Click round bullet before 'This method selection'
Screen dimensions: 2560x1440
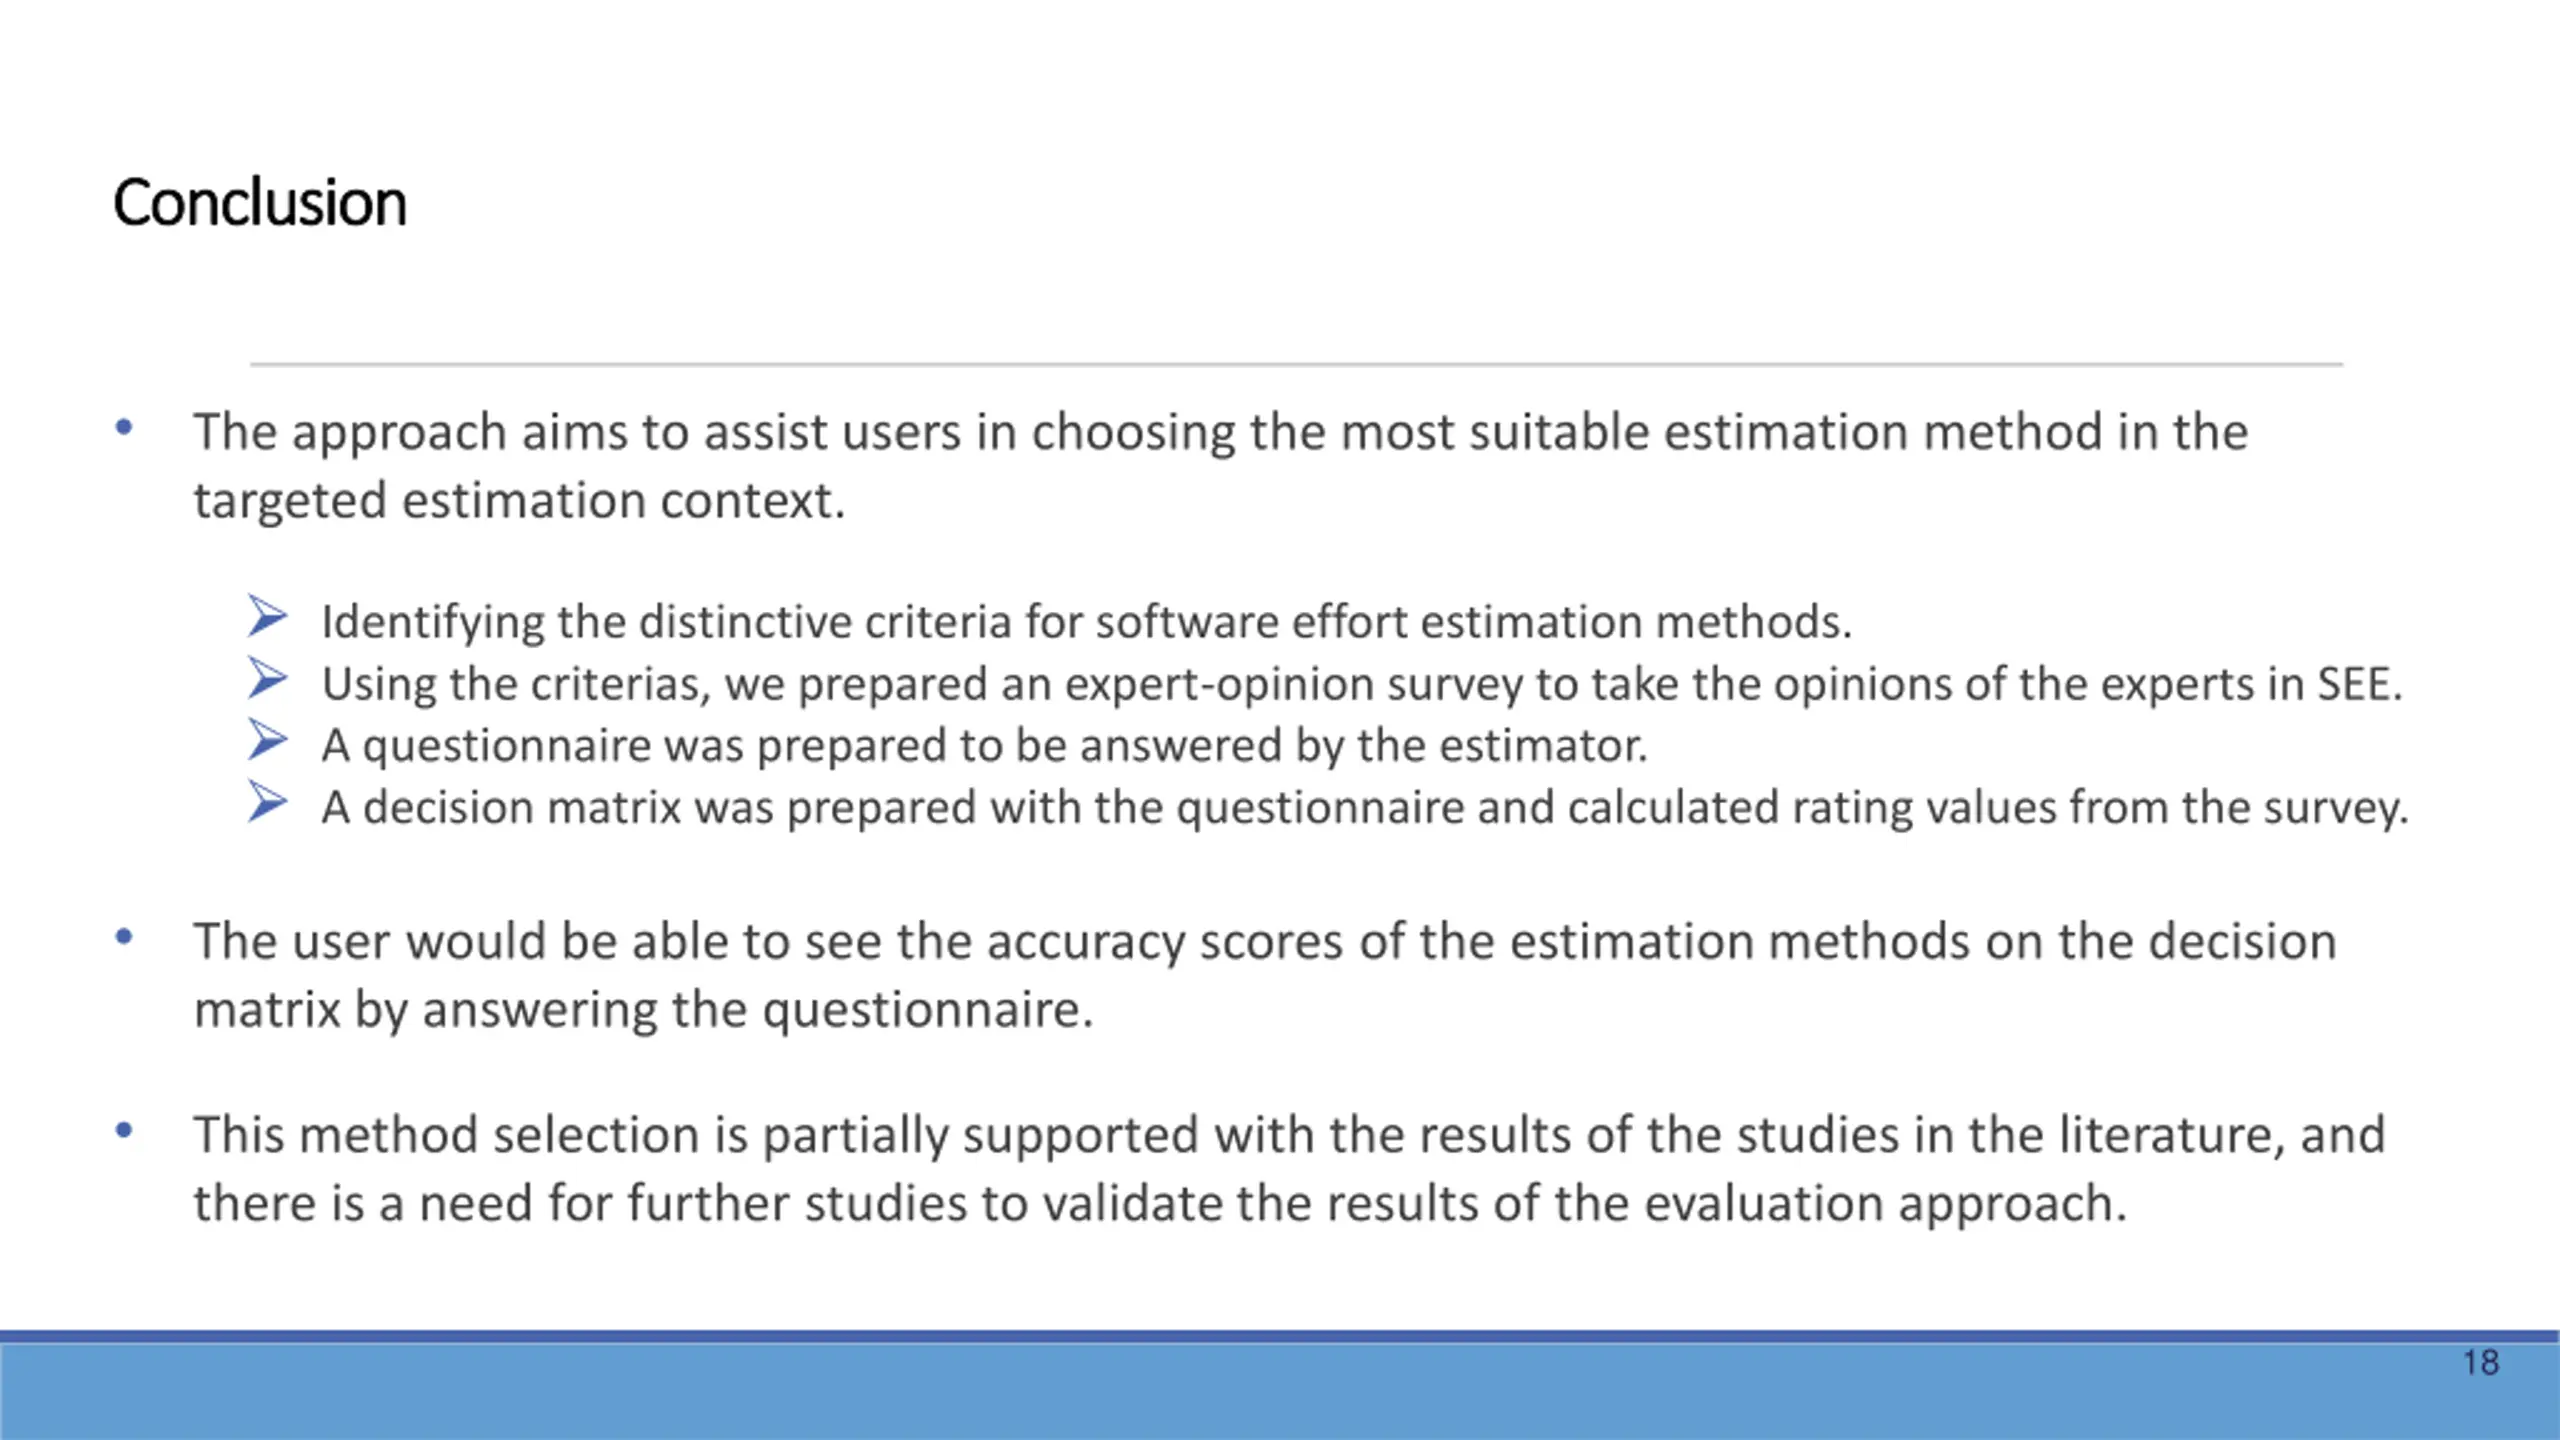pyautogui.click(x=124, y=1131)
